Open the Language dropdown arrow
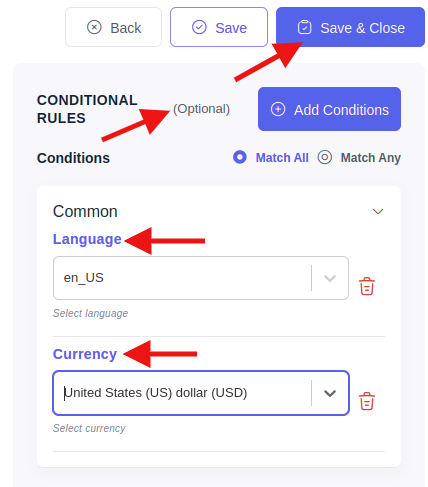Image resolution: width=428 pixels, height=487 pixels. (330, 278)
